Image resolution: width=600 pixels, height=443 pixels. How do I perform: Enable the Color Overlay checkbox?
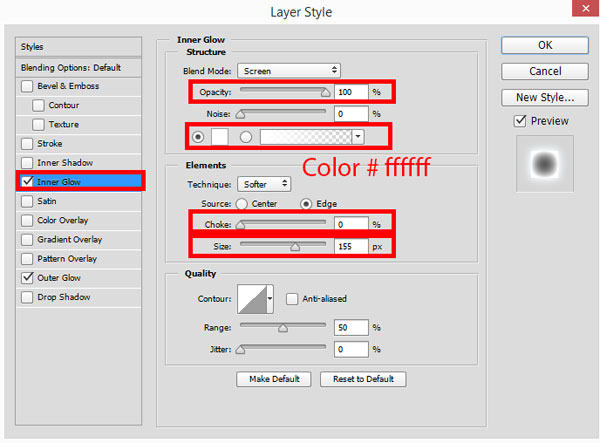tap(27, 220)
